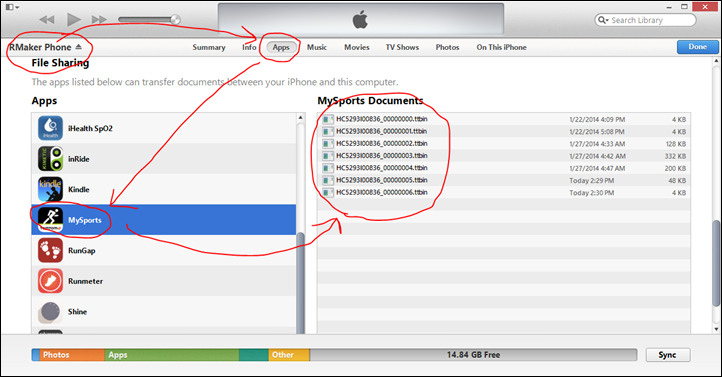This screenshot has height=377, width=722.
Task: Click the Done button
Action: (x=697, y=47)
